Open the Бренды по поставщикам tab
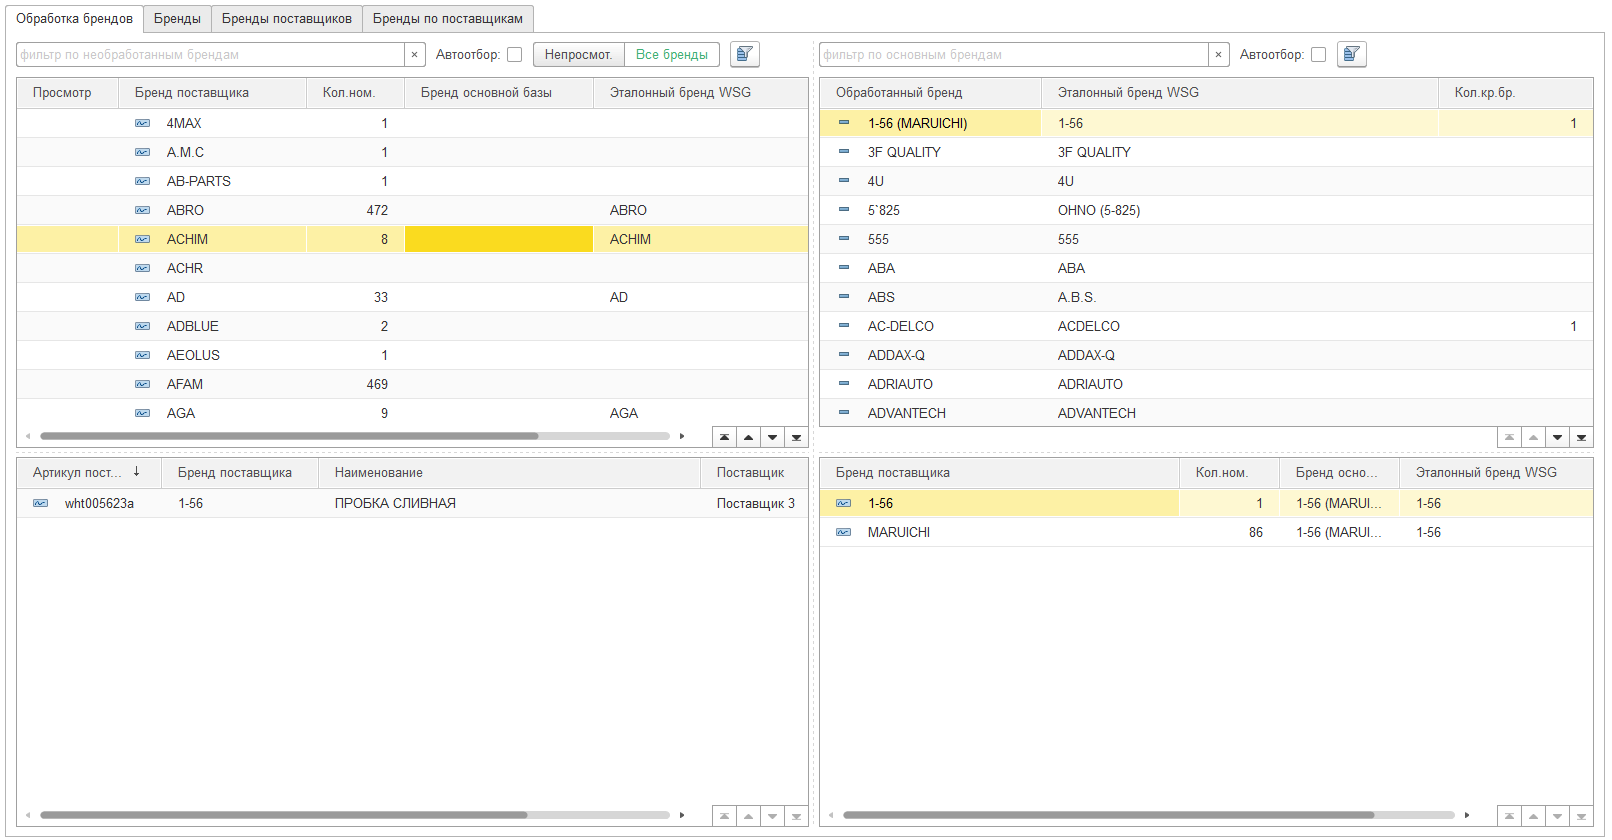Screen dimensions: 1612x840 (448, 19)
